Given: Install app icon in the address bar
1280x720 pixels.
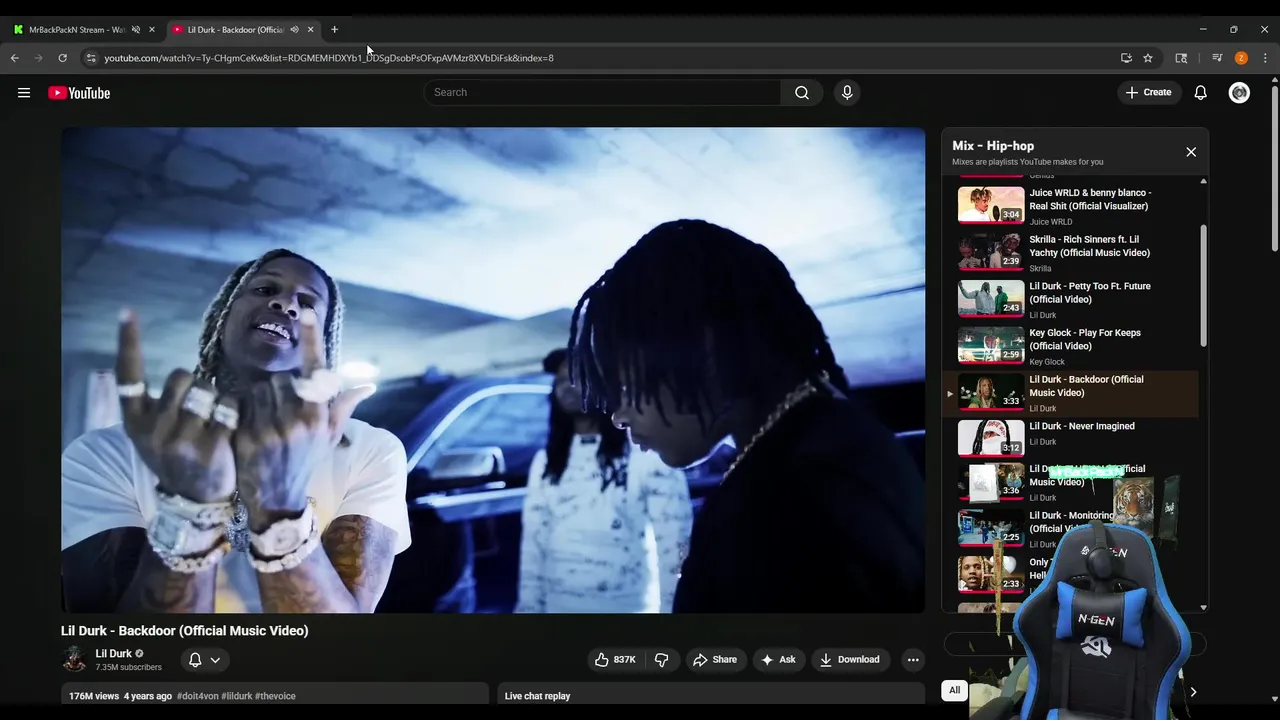Looking at the screenshot, I should coord(1126,58).
